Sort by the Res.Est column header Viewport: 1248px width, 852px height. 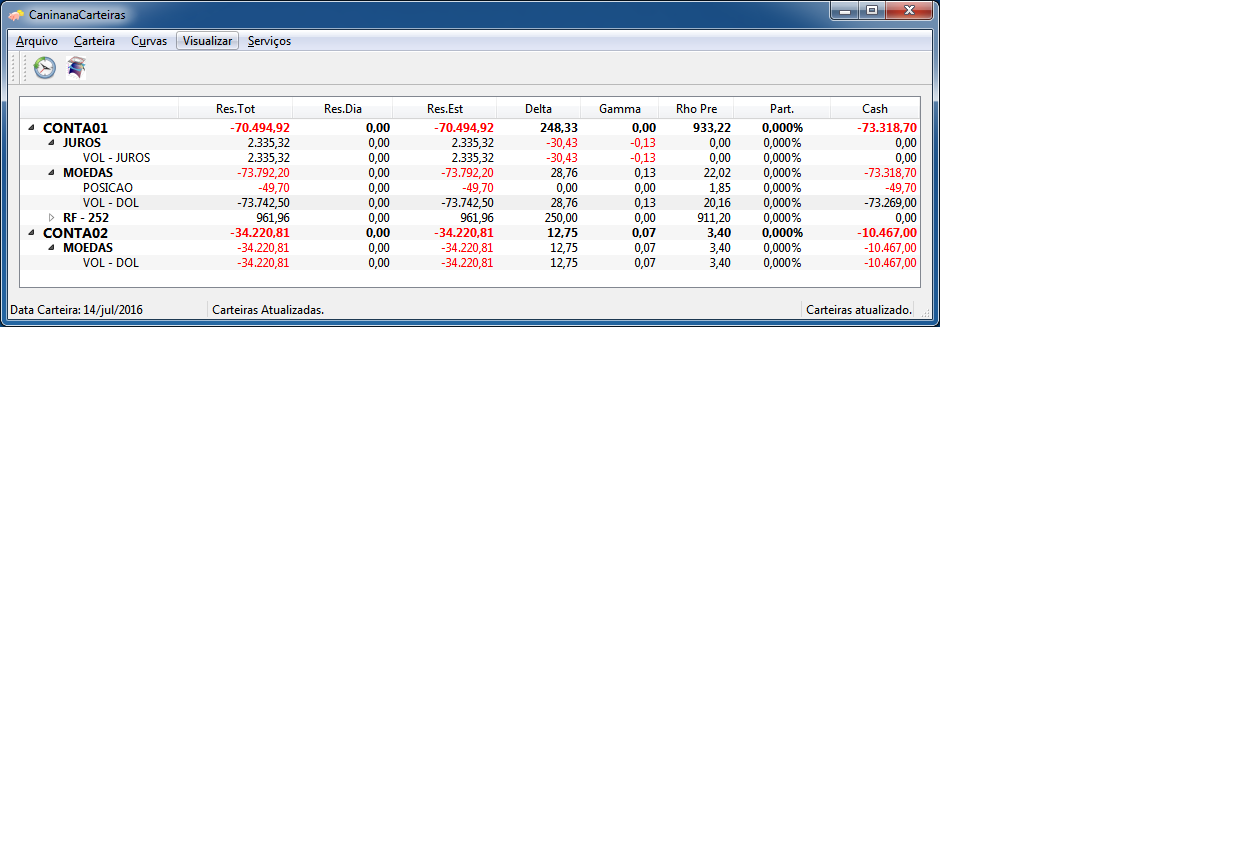445,108
